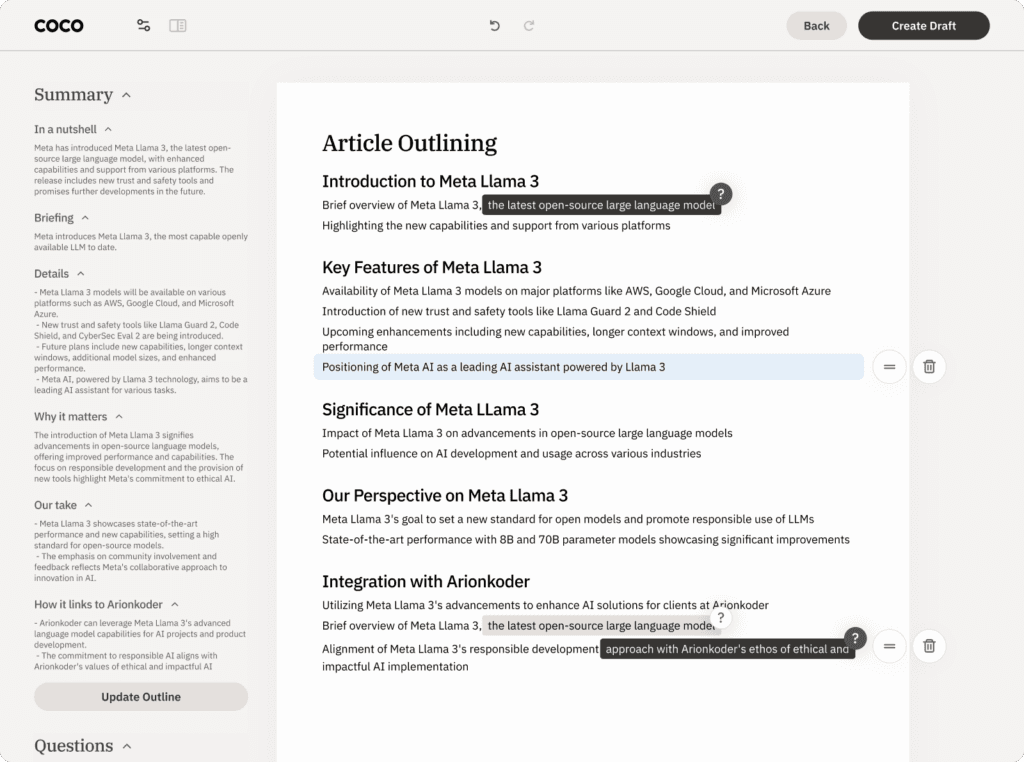Viewport: 1024px width, 762px height.
Task: Click 'Potential influence on AI development' line
Action: click(511, 453)
